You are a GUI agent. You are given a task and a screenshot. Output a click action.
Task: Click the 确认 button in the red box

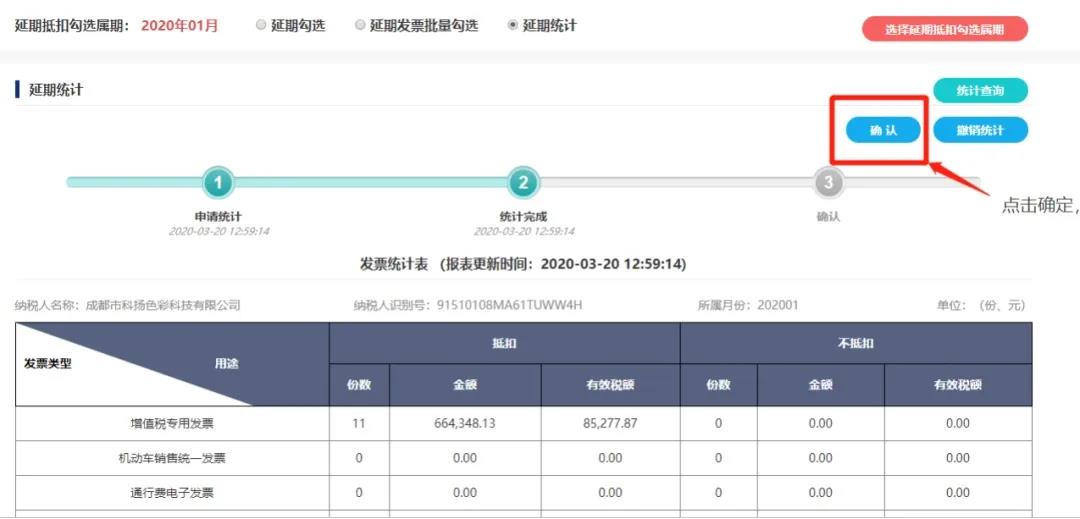click(883, 131)
